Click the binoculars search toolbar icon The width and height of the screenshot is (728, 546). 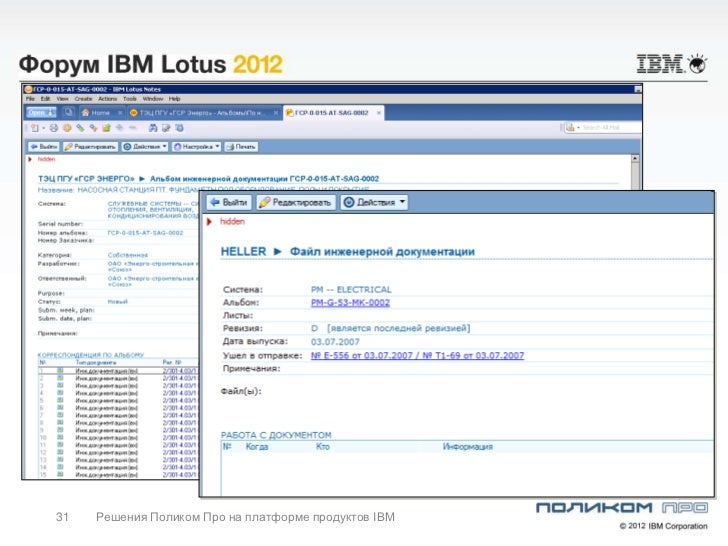click(x=153, y=128)
